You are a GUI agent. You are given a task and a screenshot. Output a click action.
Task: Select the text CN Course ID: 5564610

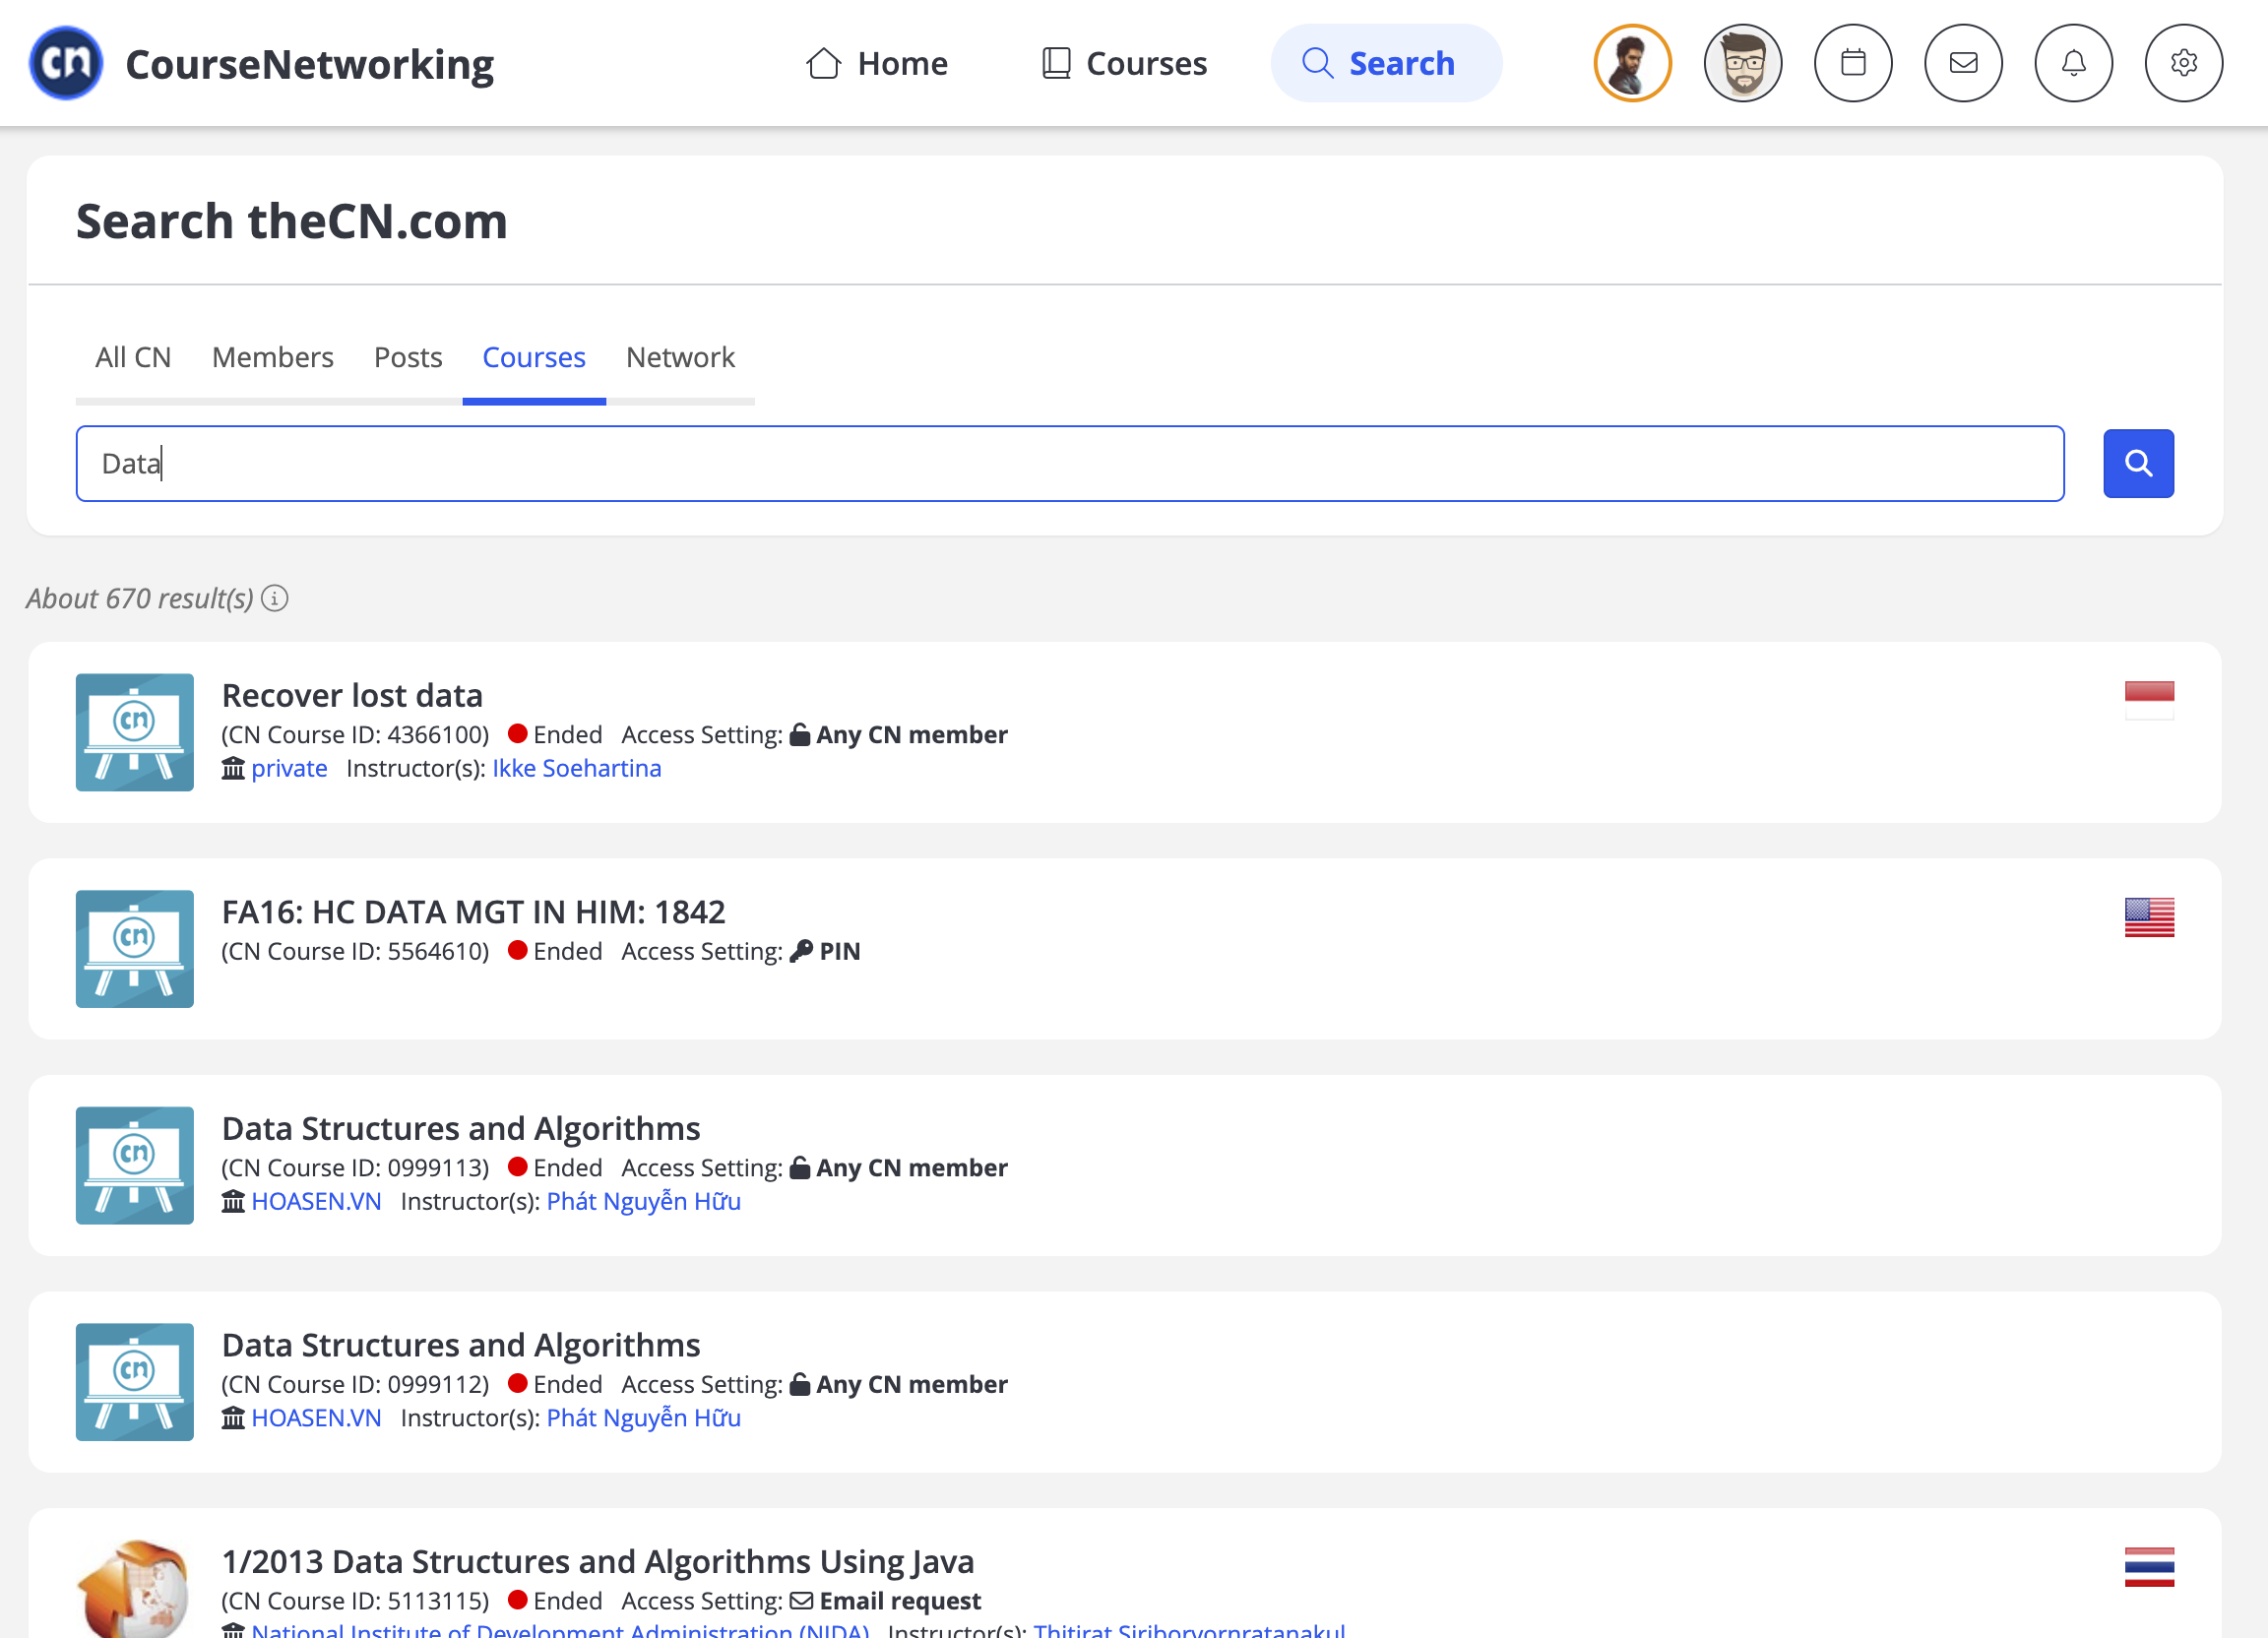(x=355, y=951)
